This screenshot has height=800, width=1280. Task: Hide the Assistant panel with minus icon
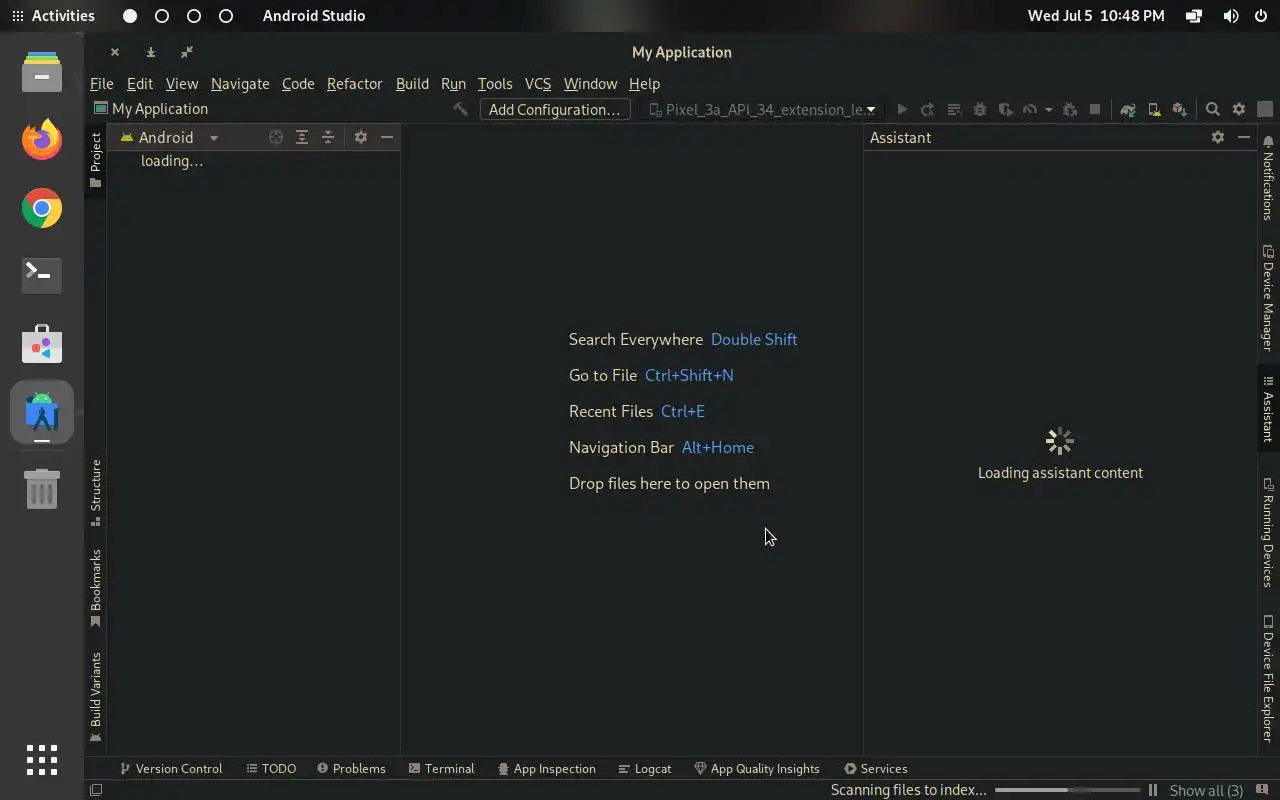tap(1244, 137)
